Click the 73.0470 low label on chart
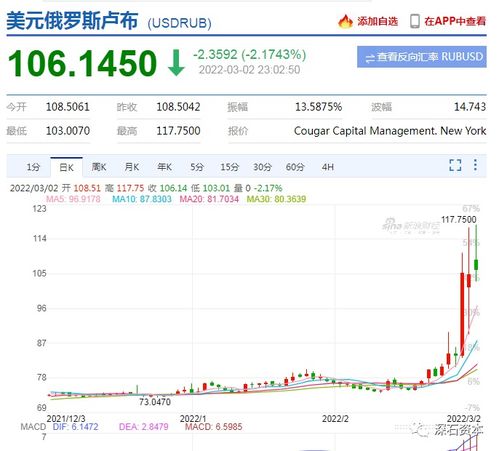Screen dimensions: 499x451 pos(155,402)
